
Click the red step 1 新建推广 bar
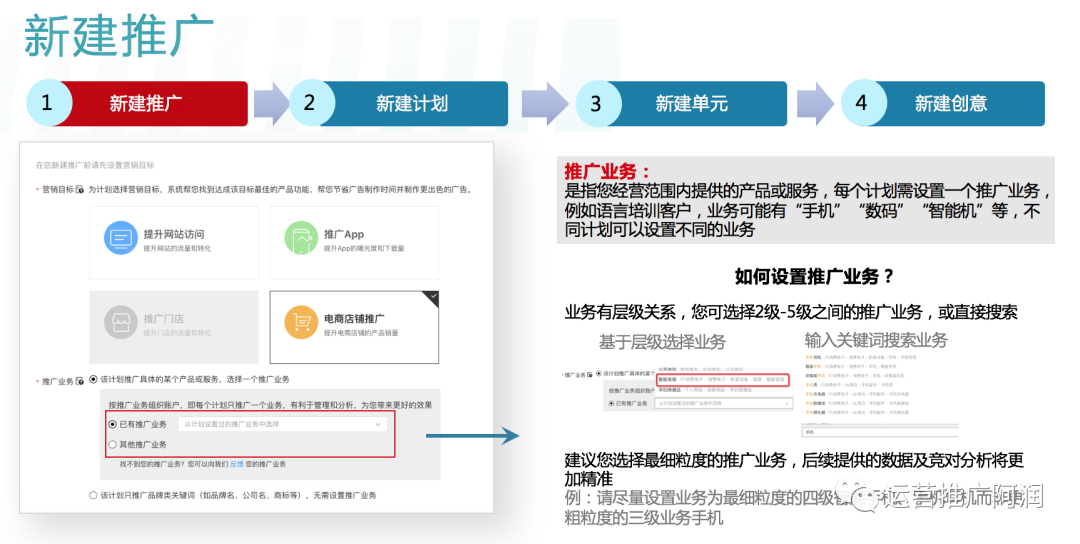click(x=137, y=103)
